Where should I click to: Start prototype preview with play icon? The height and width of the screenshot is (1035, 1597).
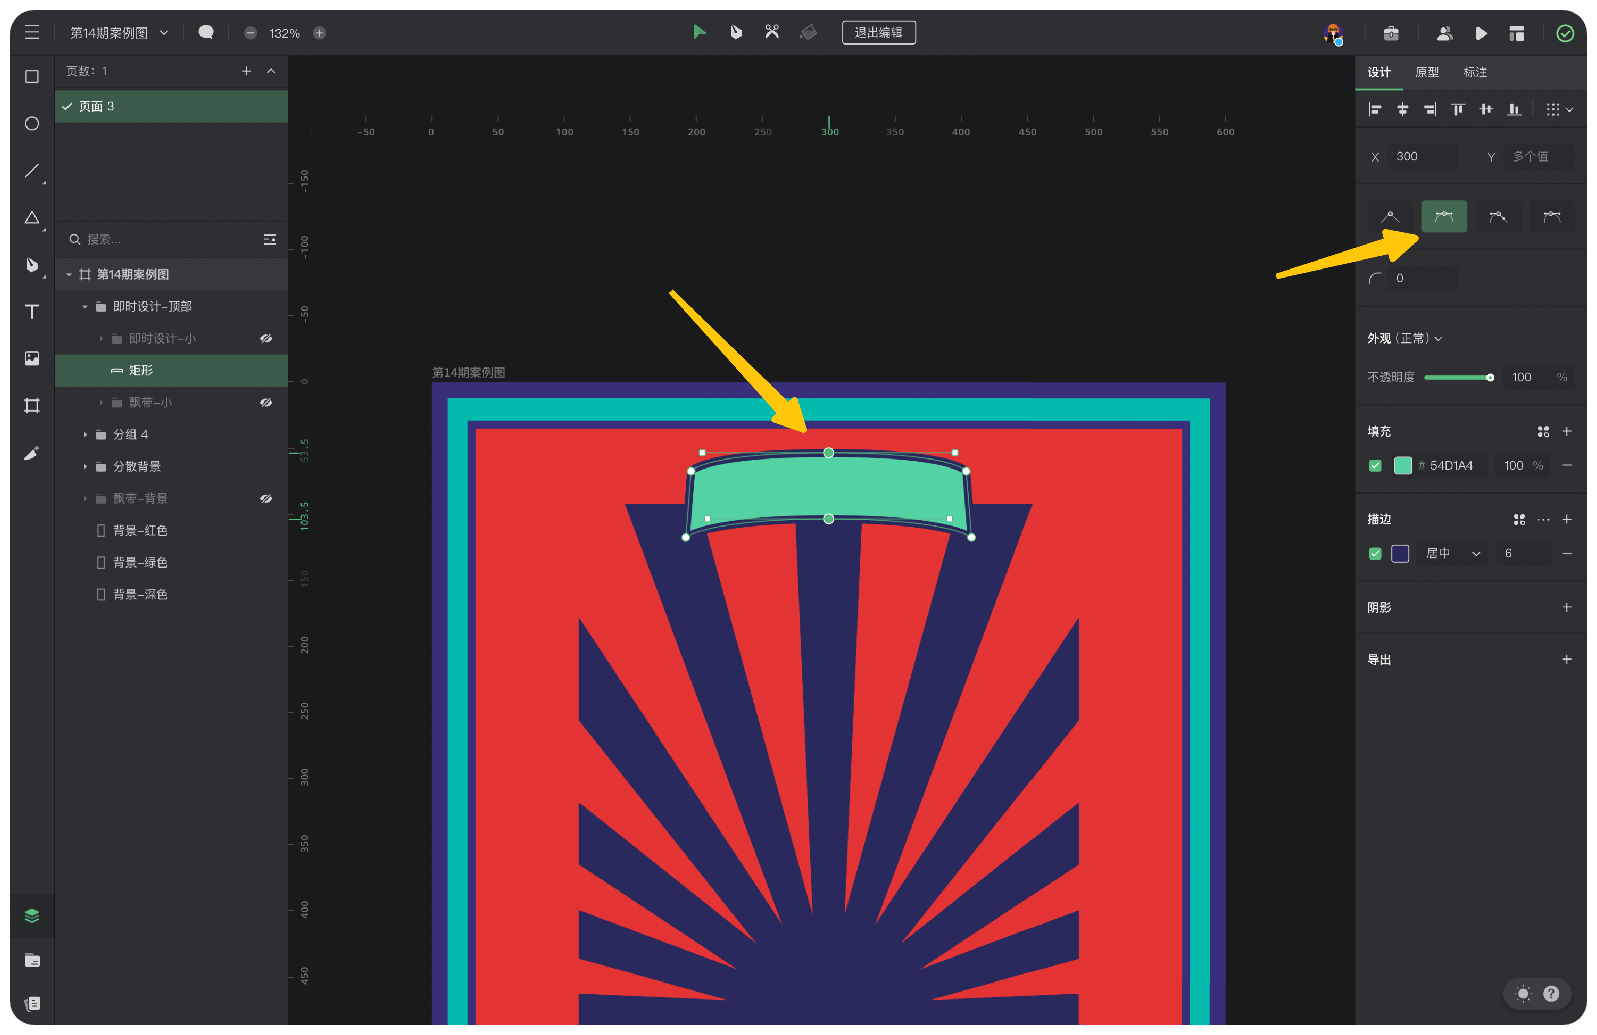point(1481,33)
